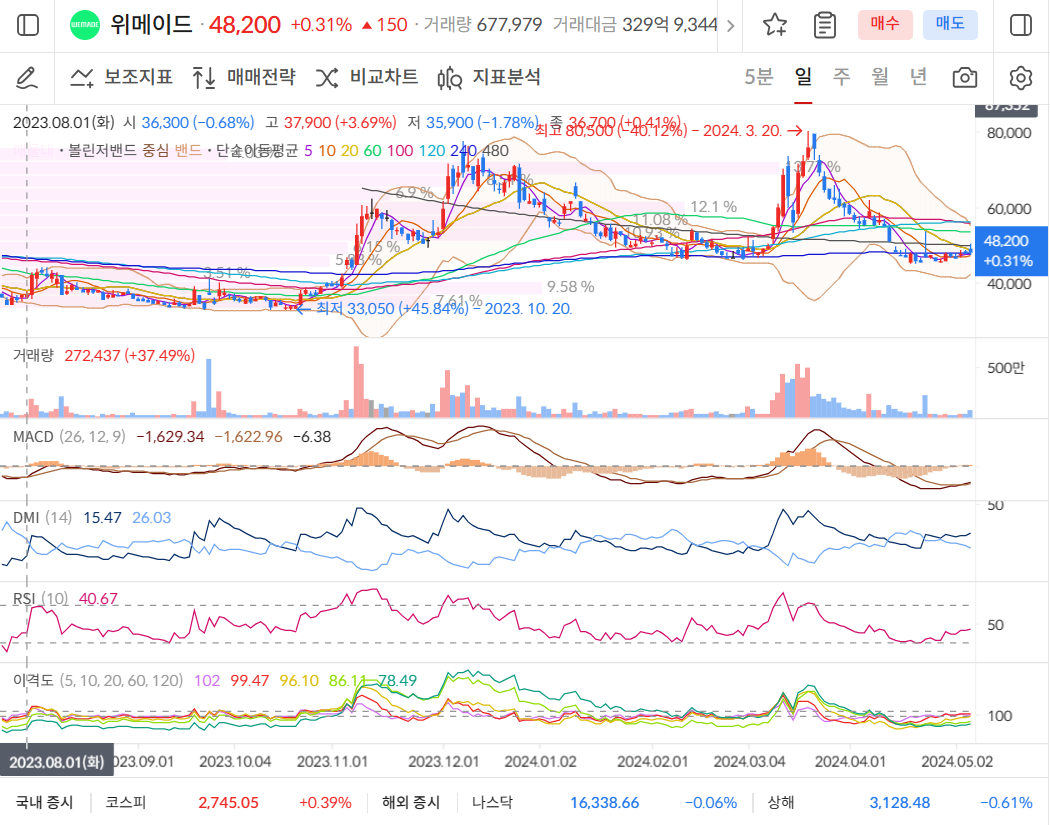Click the 이격도 indicator label
Screen dimensions: 1050x825
pos(33,680)
